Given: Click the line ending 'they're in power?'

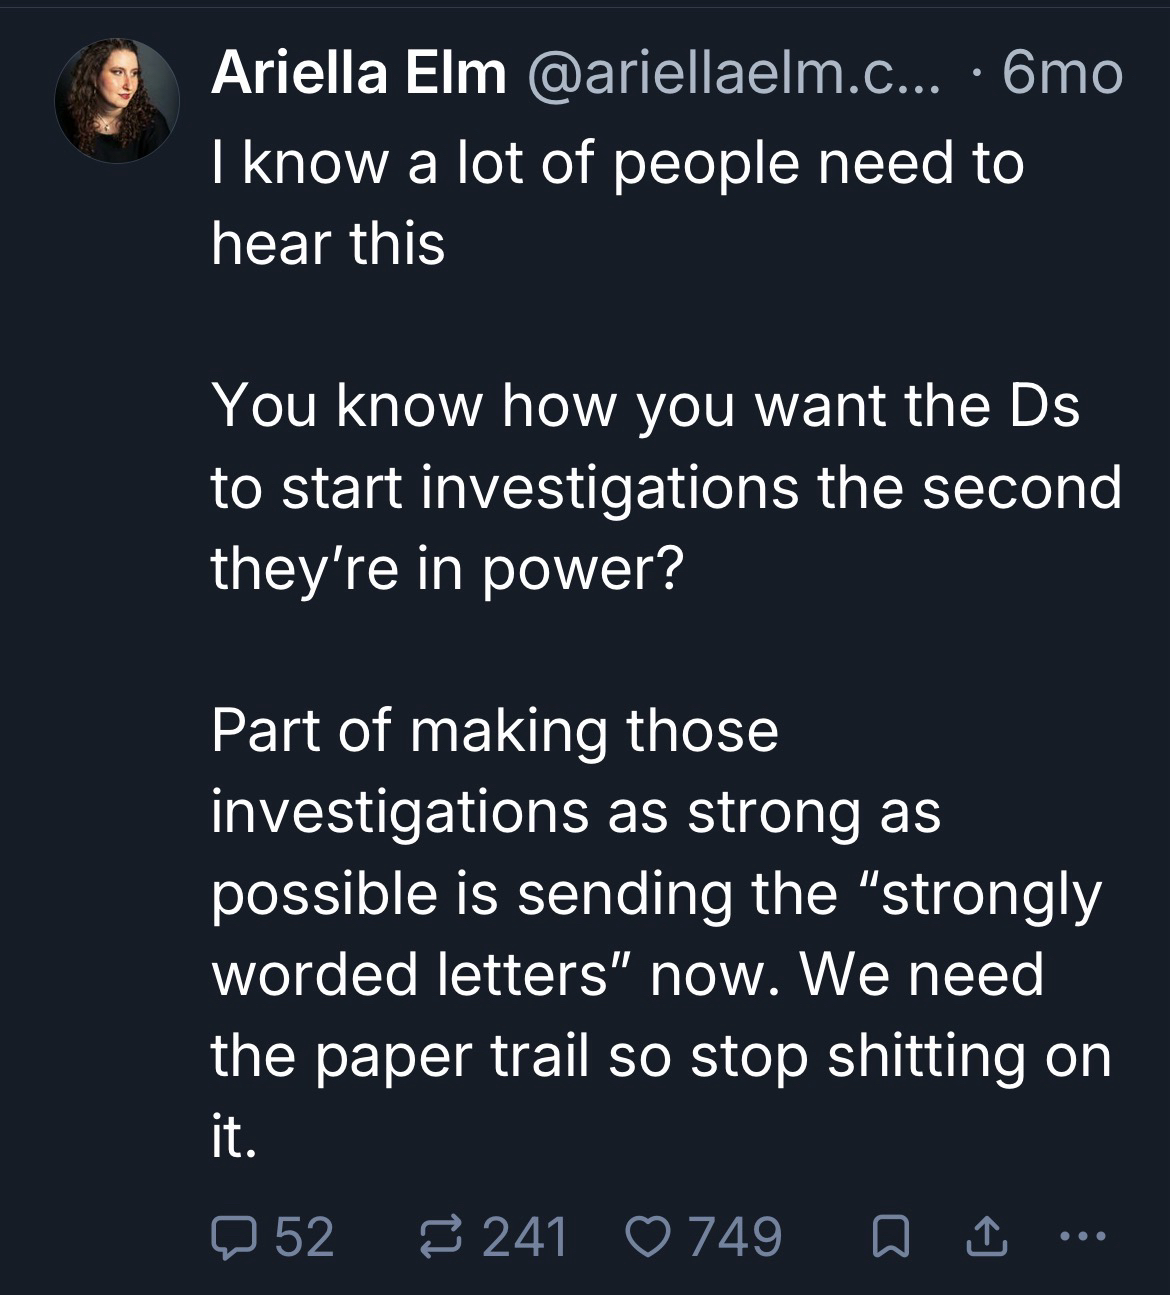Looking at the screenshot, I should point(447,568).
